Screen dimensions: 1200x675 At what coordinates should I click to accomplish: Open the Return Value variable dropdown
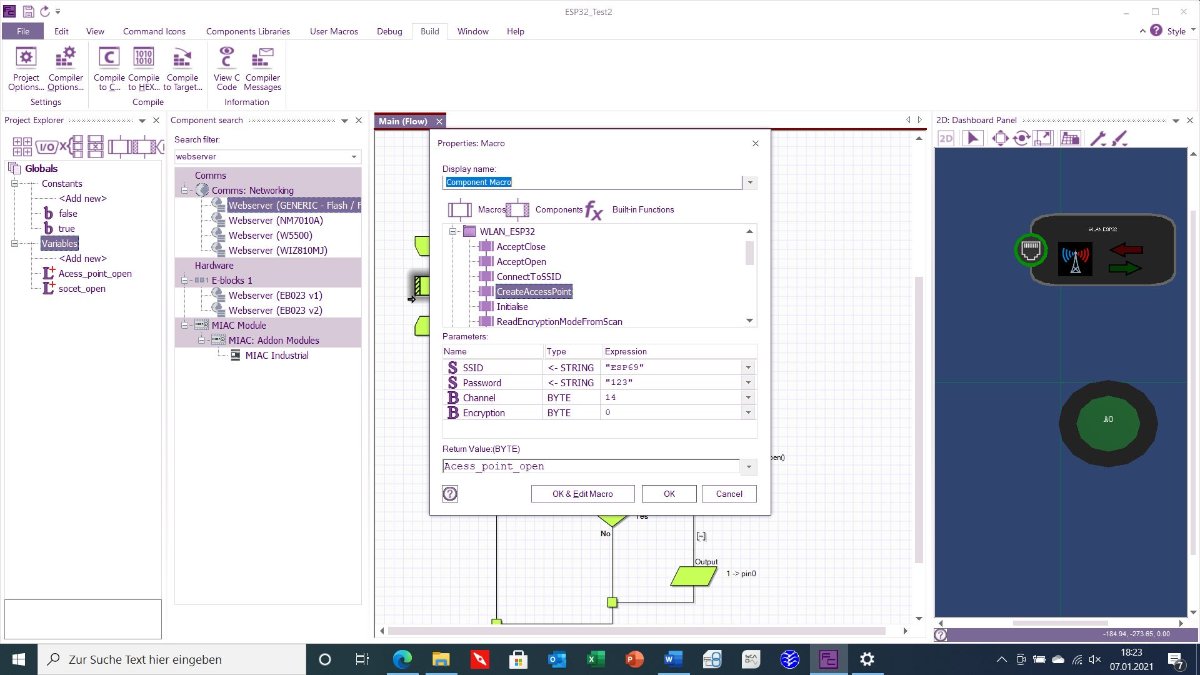pyautogui.click(x=750, y=466)
